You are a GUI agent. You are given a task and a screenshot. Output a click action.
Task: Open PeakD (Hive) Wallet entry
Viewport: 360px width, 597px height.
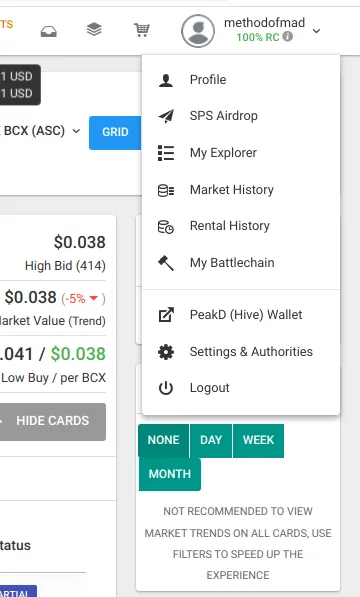[241, 315]
